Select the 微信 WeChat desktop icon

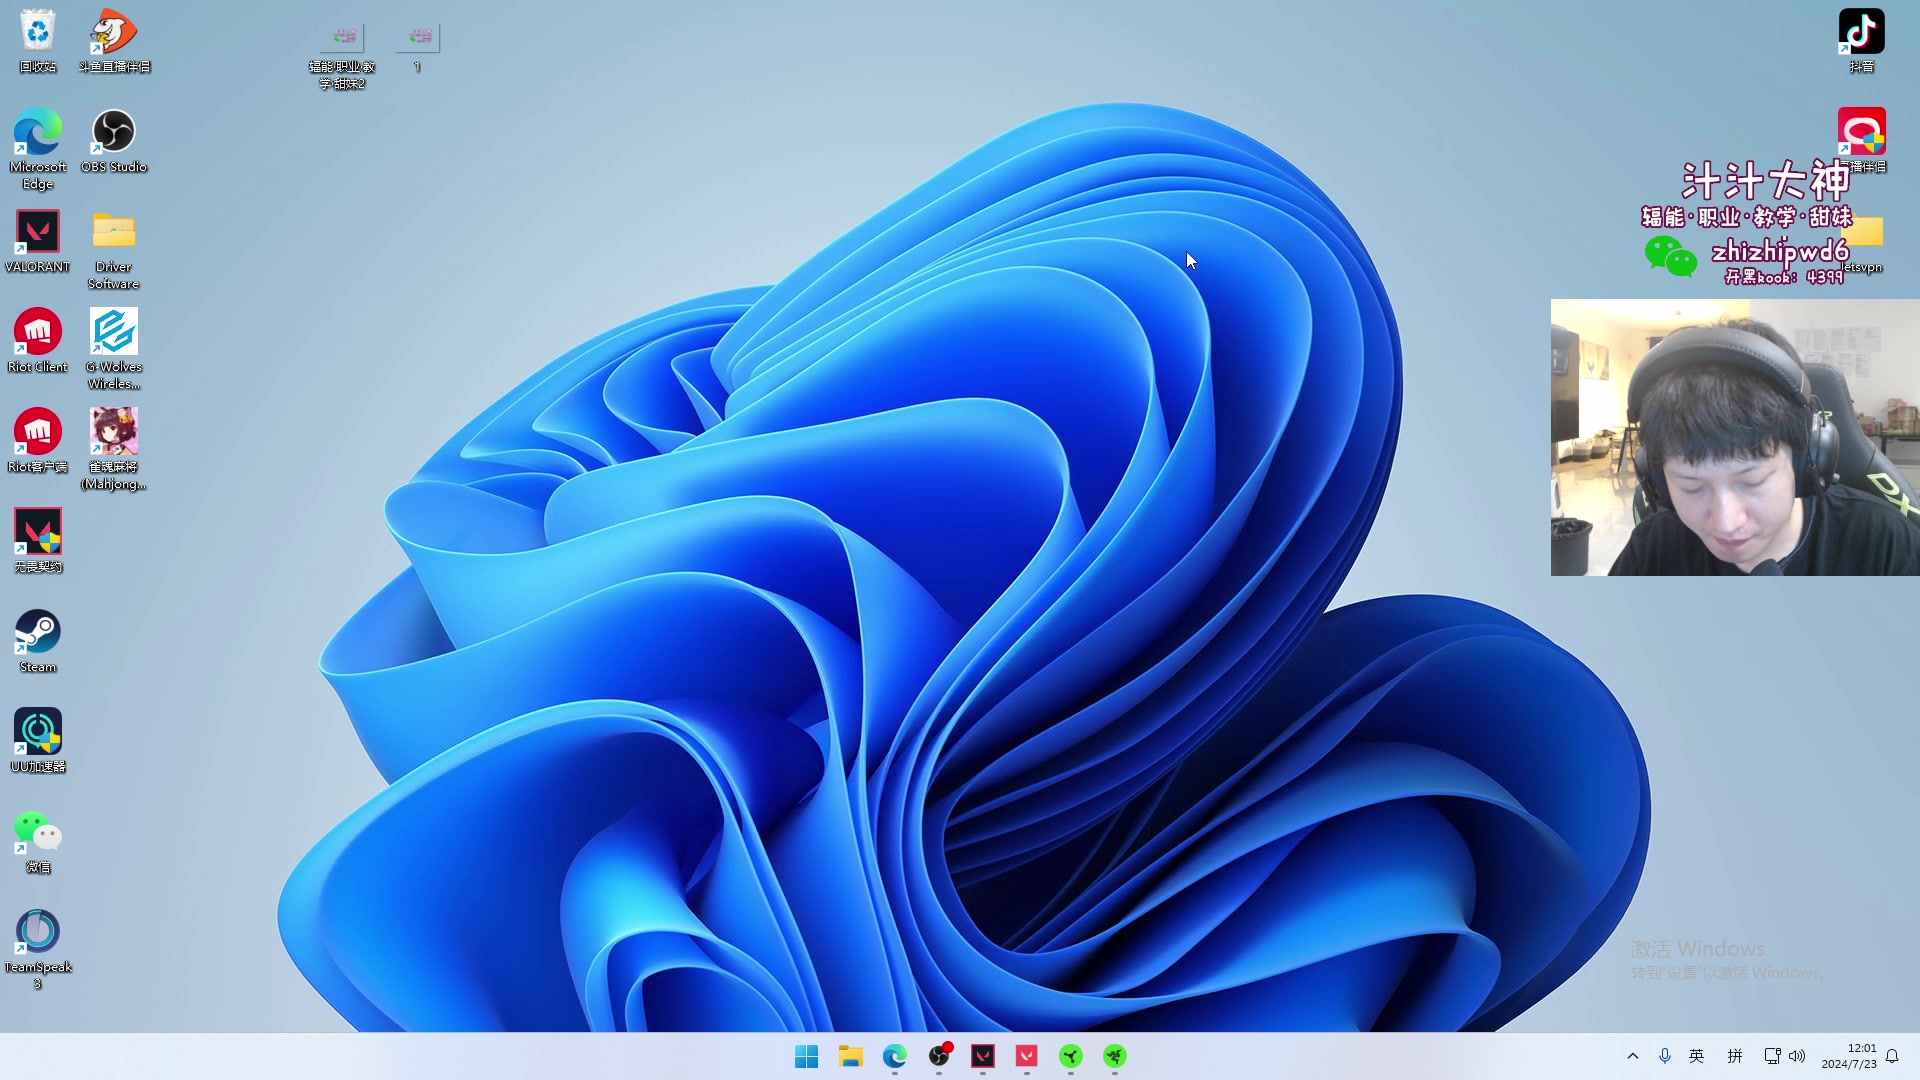point(38,832)
